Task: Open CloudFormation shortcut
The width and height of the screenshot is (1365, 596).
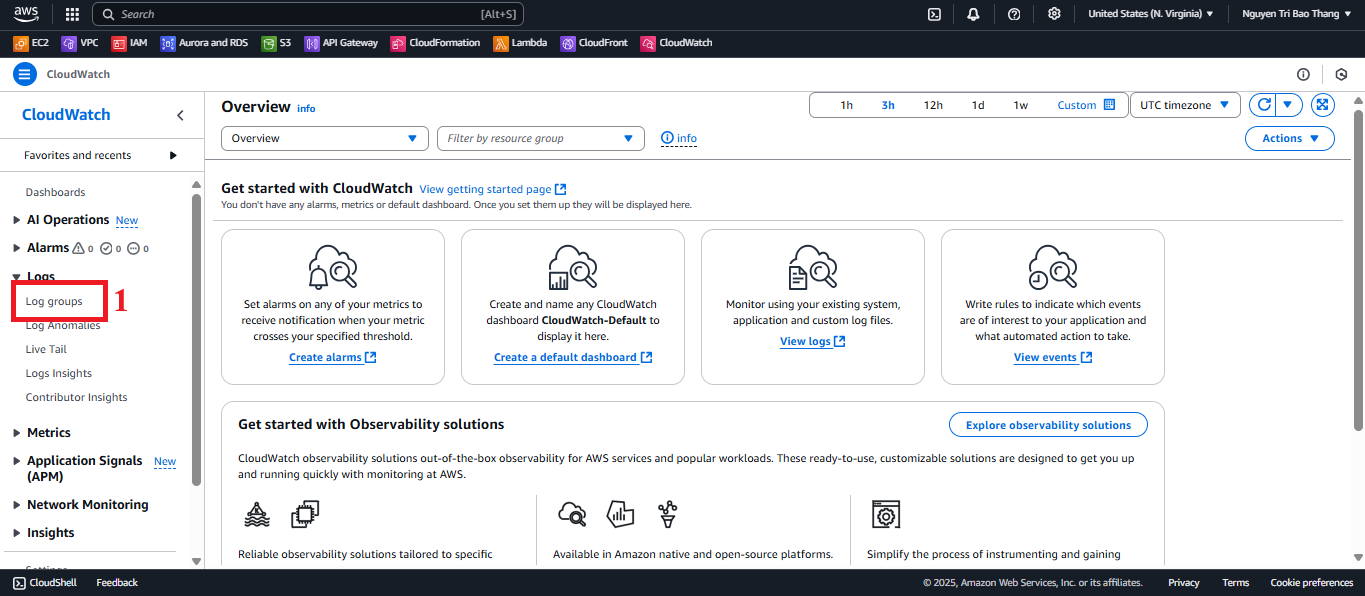Action: pos(435,43)
